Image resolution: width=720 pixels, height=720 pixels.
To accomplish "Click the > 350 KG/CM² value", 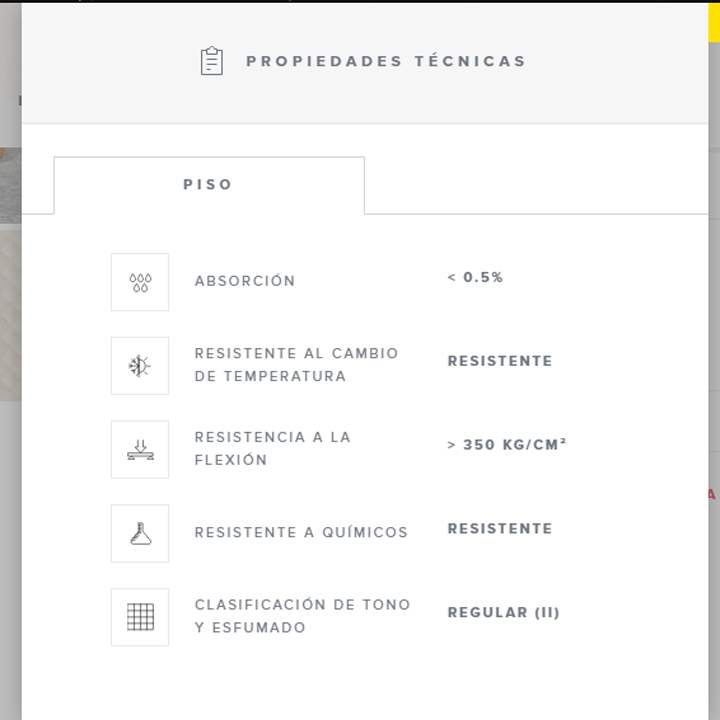I will click(x=507, y=444).
